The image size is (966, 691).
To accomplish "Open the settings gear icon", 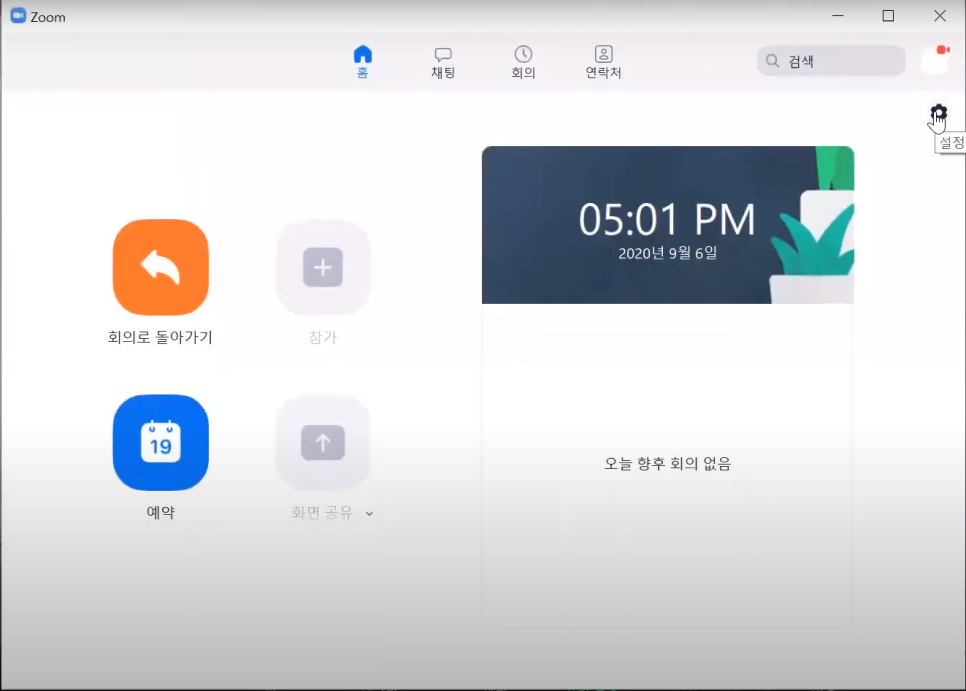I will 938,113.
